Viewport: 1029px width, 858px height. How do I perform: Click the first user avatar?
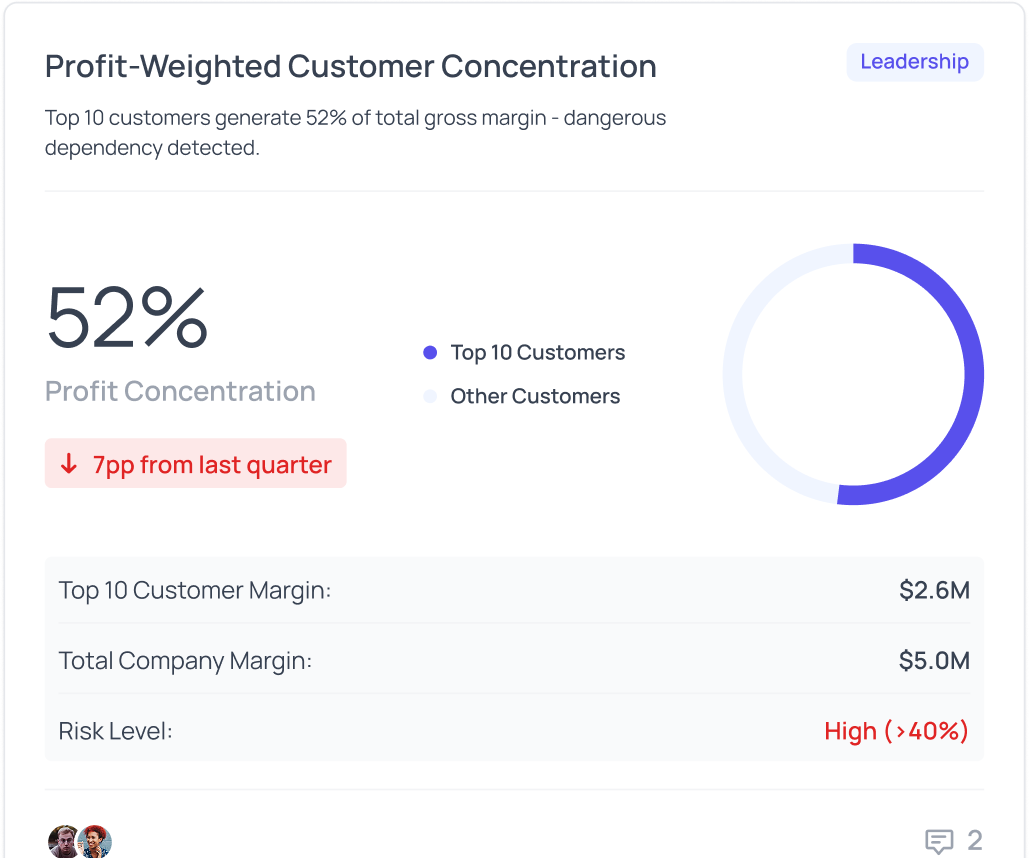tap(63, 841)
